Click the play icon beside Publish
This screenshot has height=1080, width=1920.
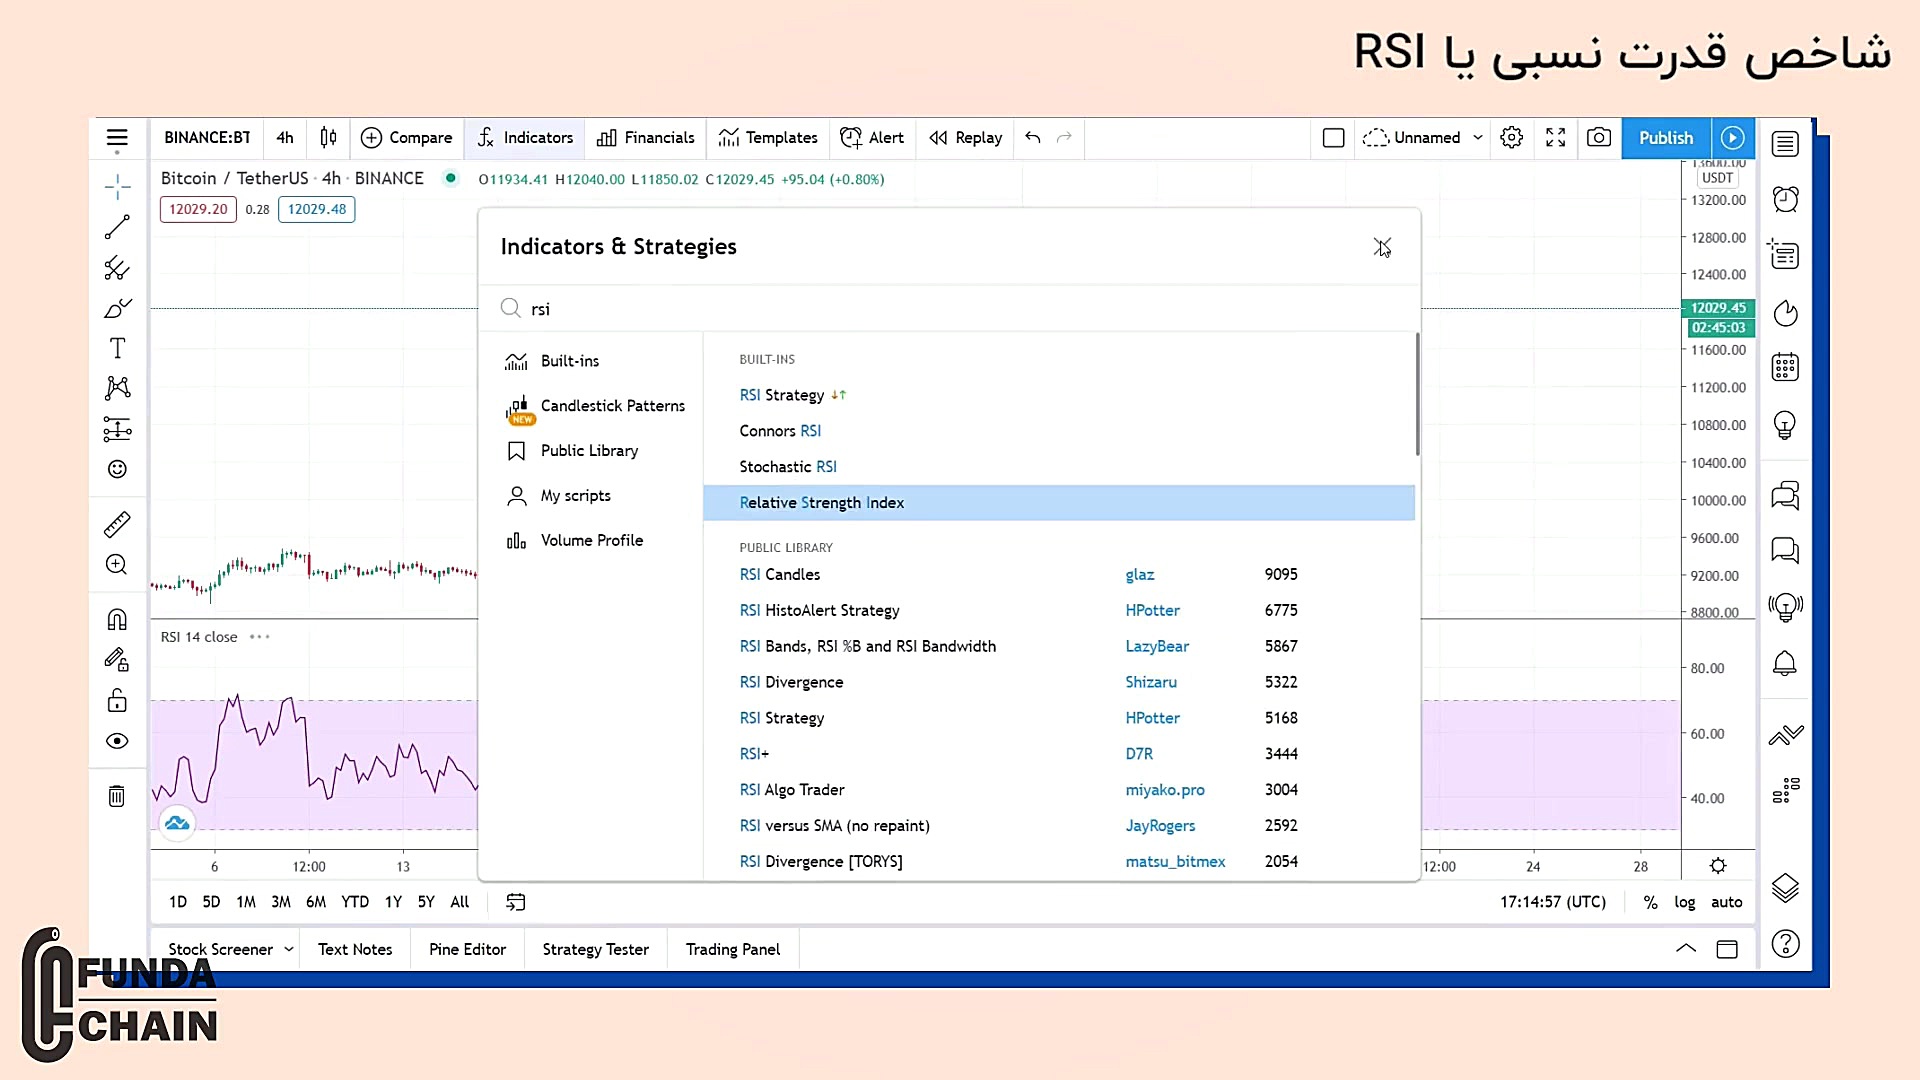pyautogui.click(x=1733, y=138)
